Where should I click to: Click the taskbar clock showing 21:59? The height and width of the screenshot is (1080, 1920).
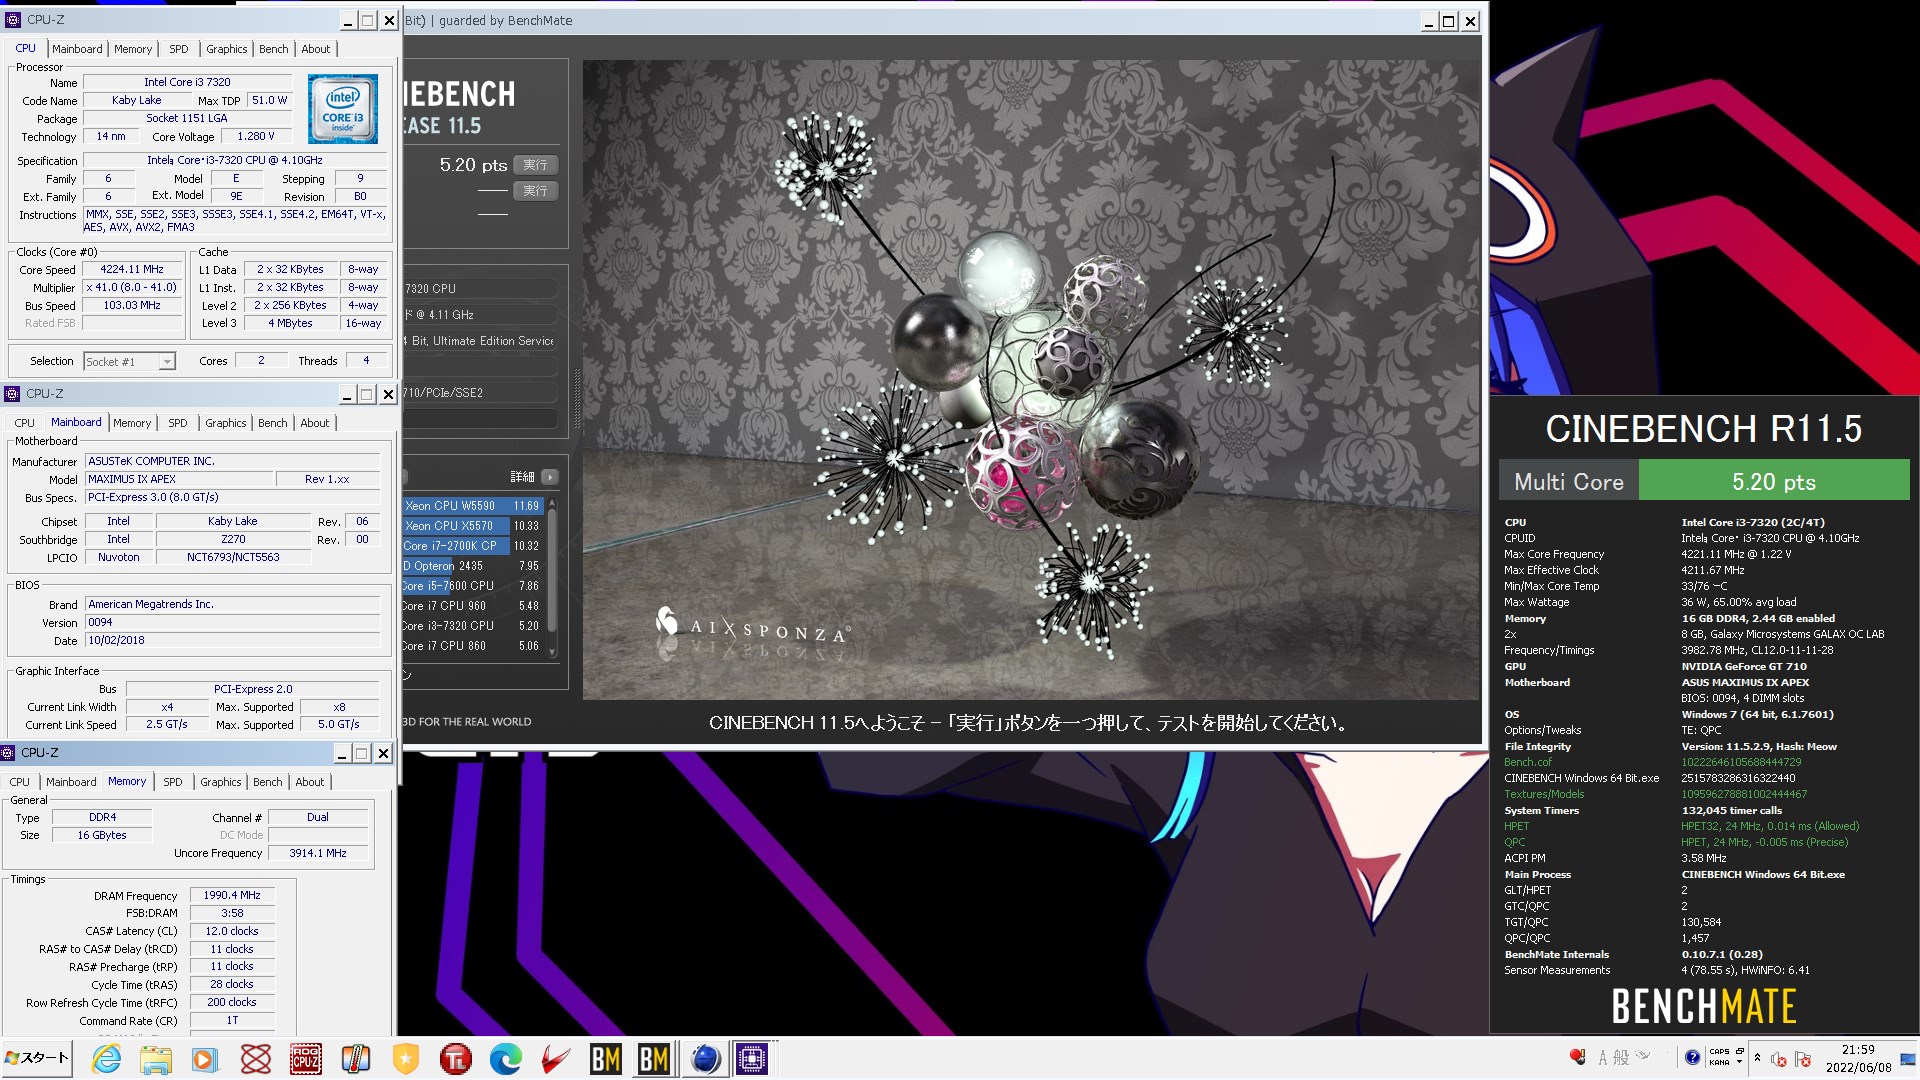click(1858, 1058)
